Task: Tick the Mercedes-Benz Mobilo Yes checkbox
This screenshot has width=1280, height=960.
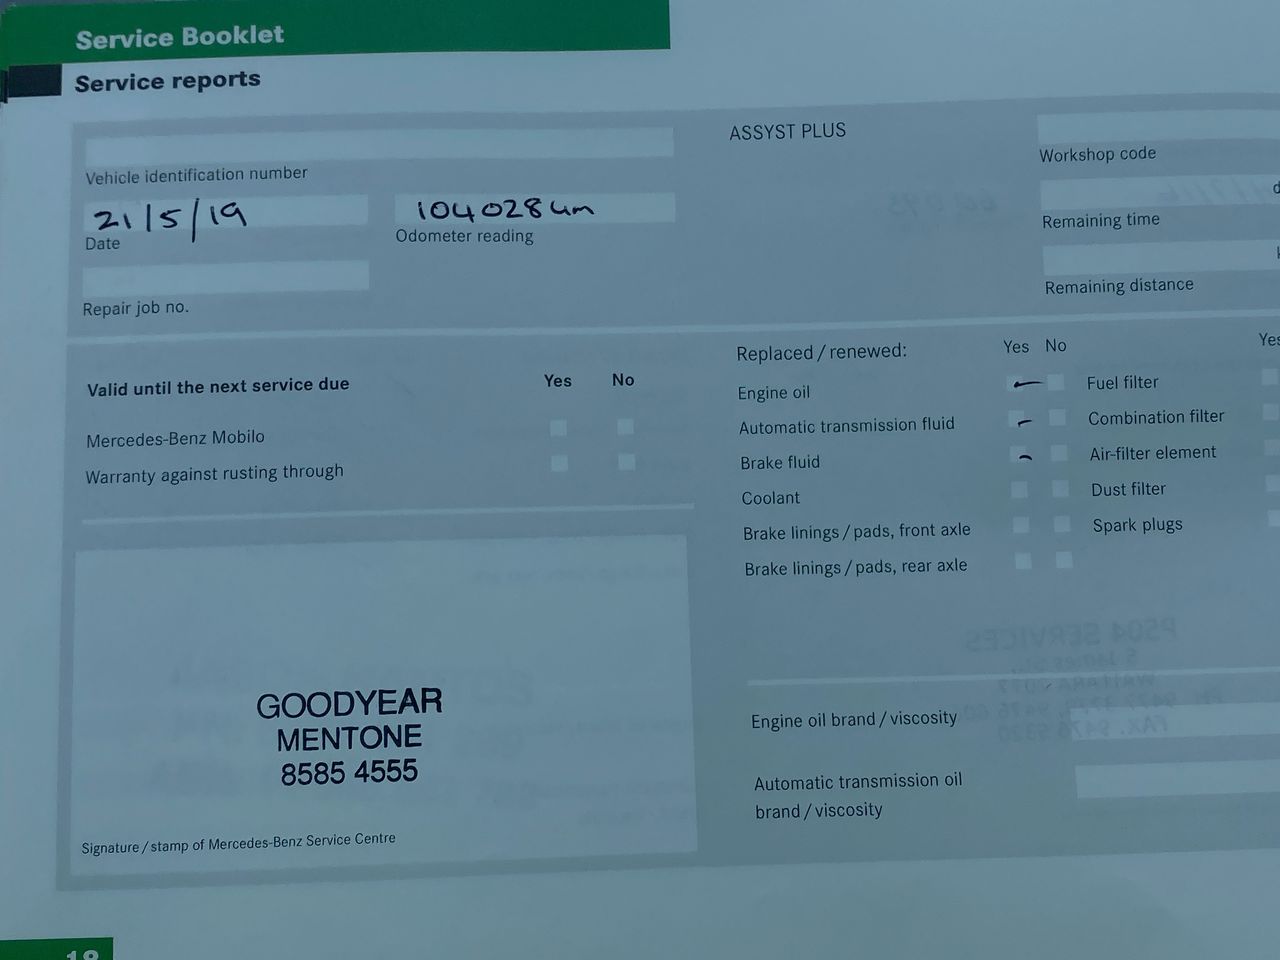Action: 558,428
